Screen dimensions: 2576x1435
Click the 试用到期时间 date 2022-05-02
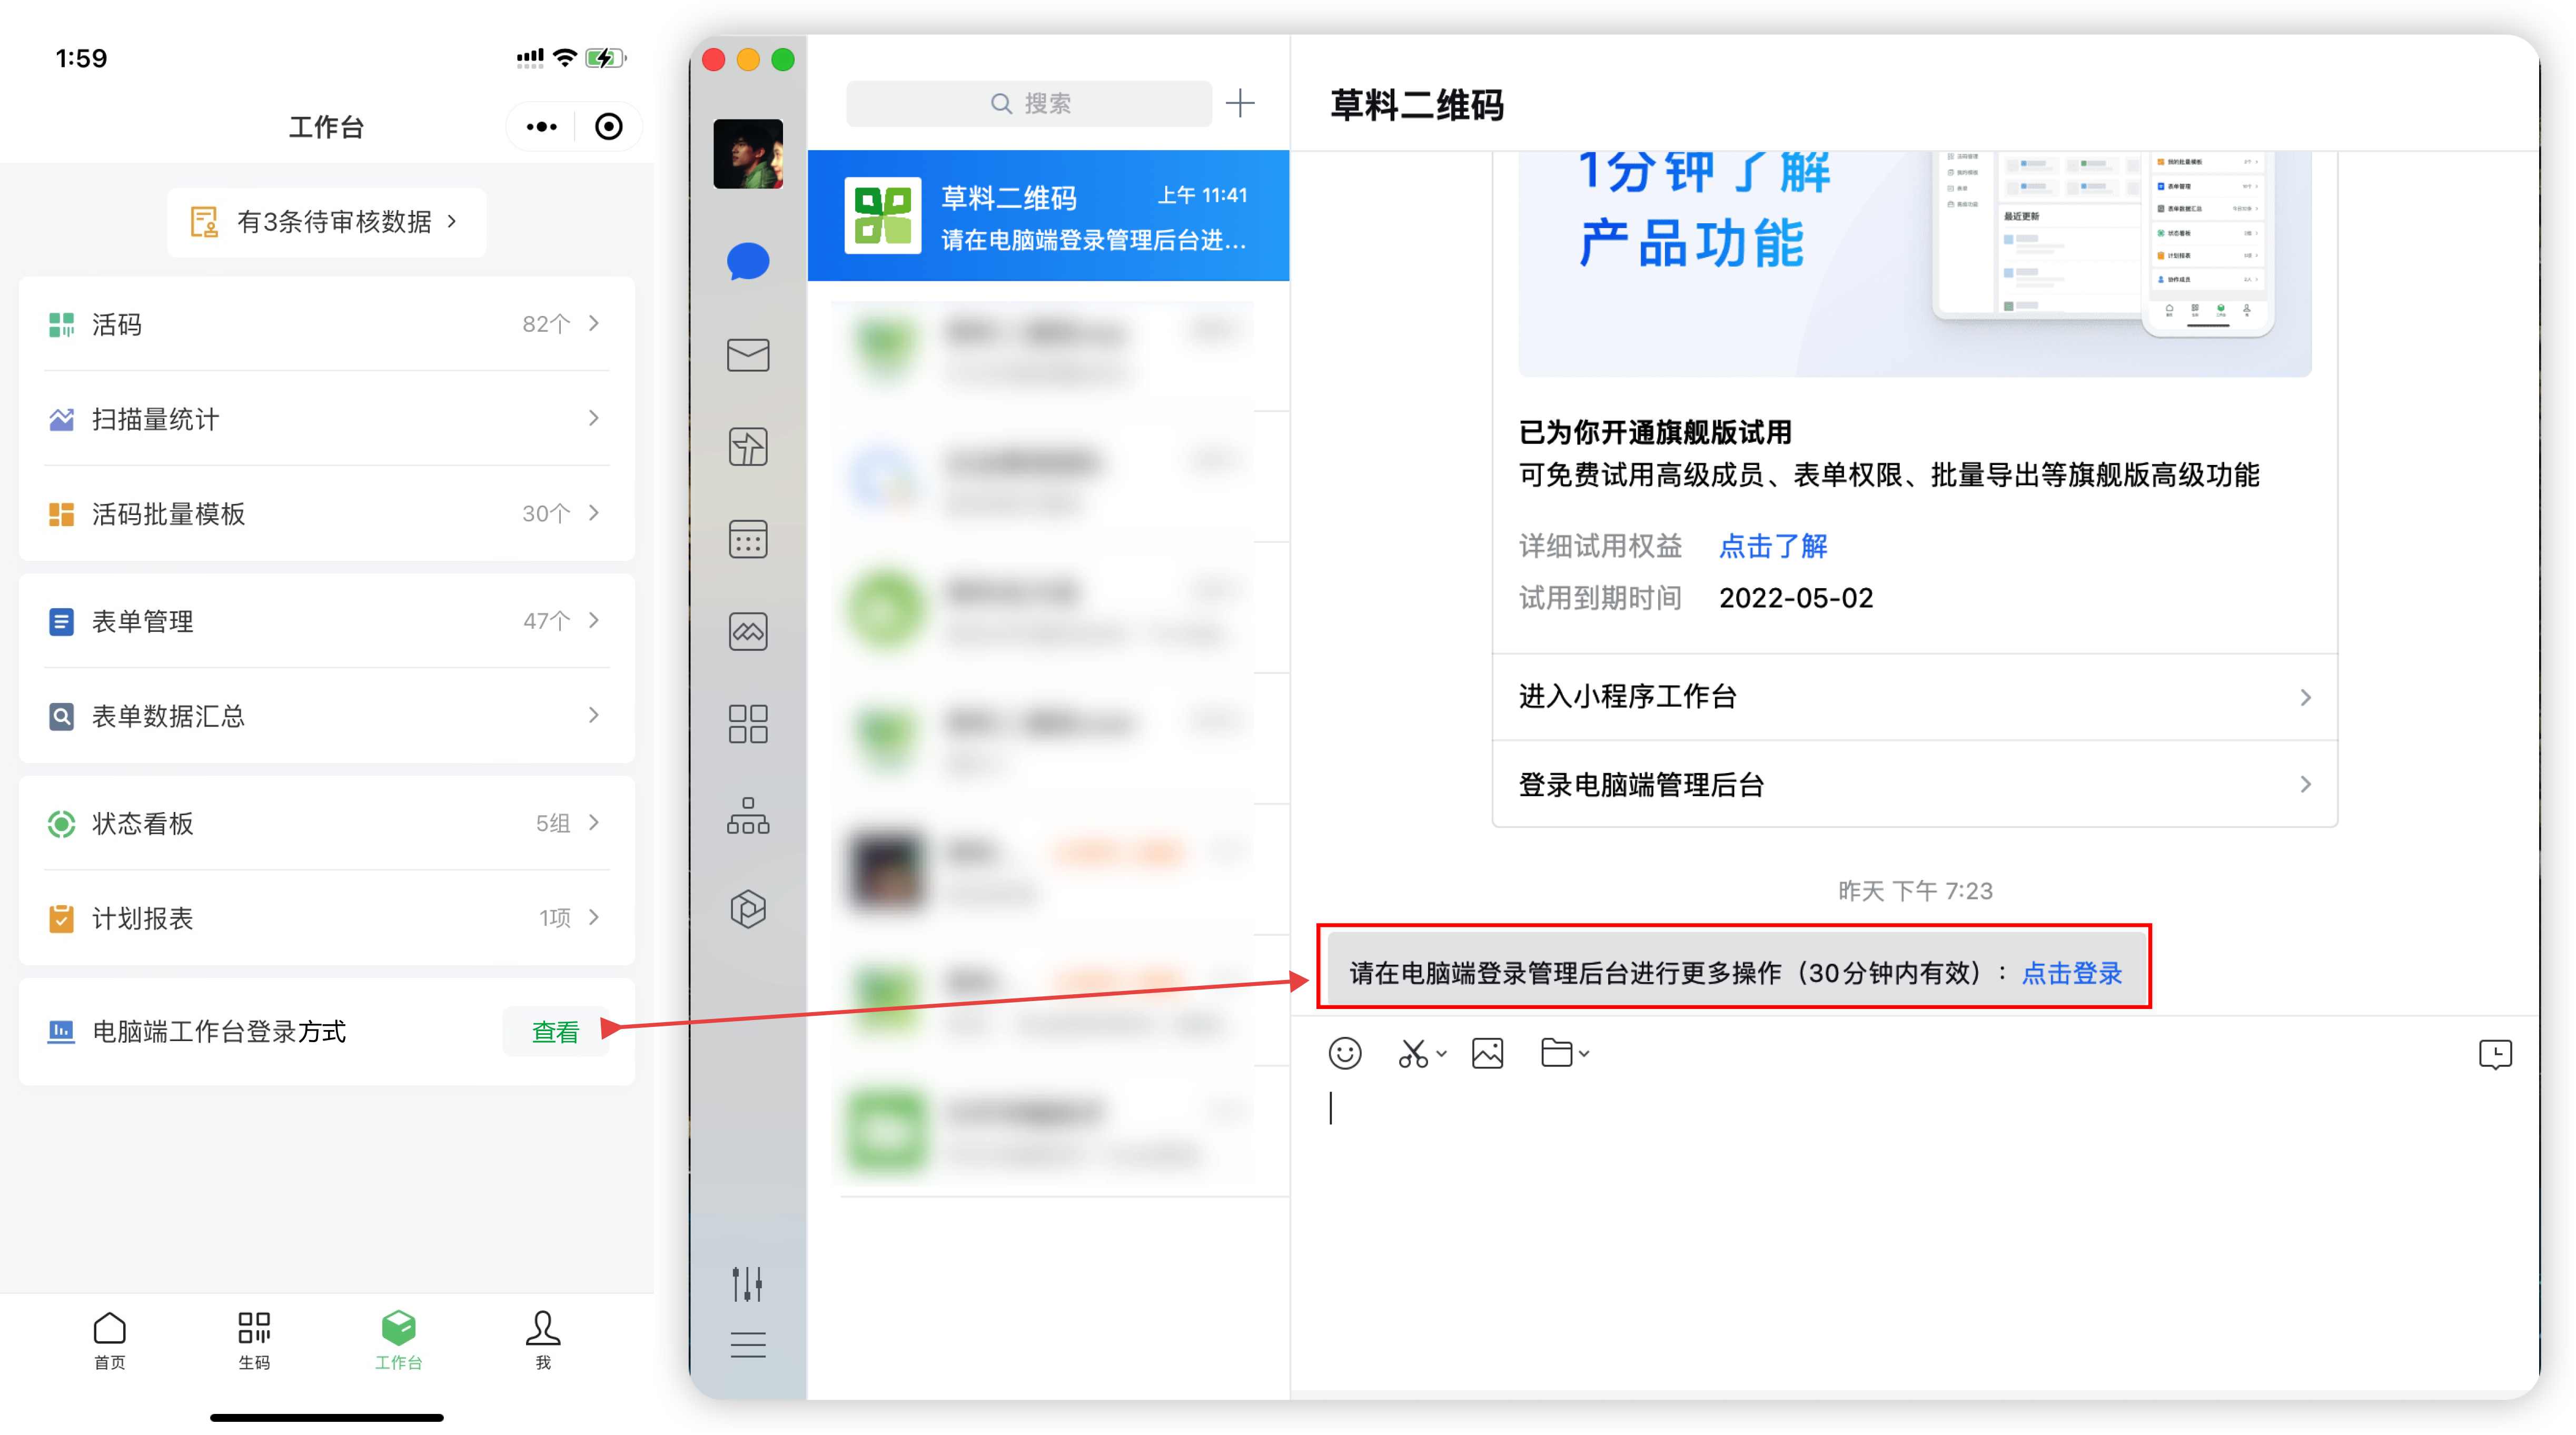[1796, 598]
